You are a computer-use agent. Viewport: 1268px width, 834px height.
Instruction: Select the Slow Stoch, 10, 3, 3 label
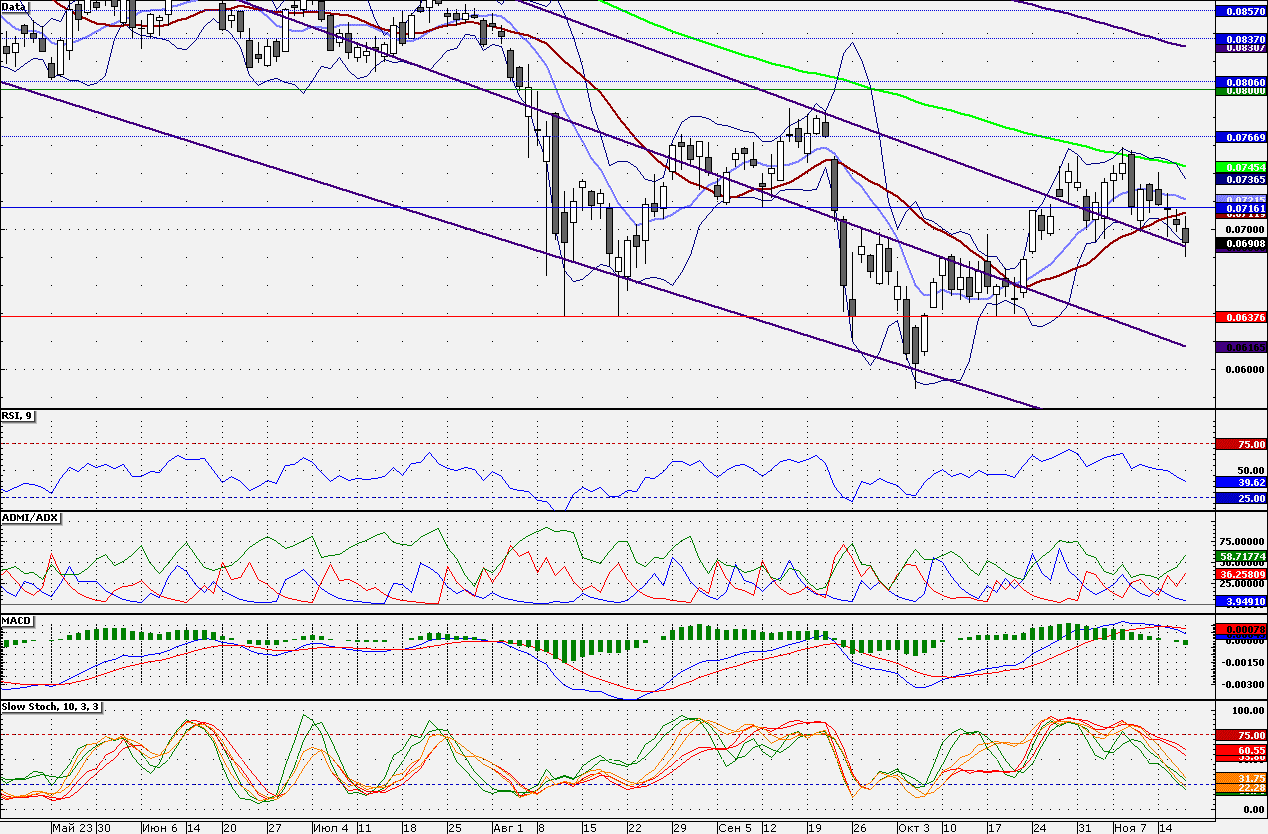[x=52, y=706]
